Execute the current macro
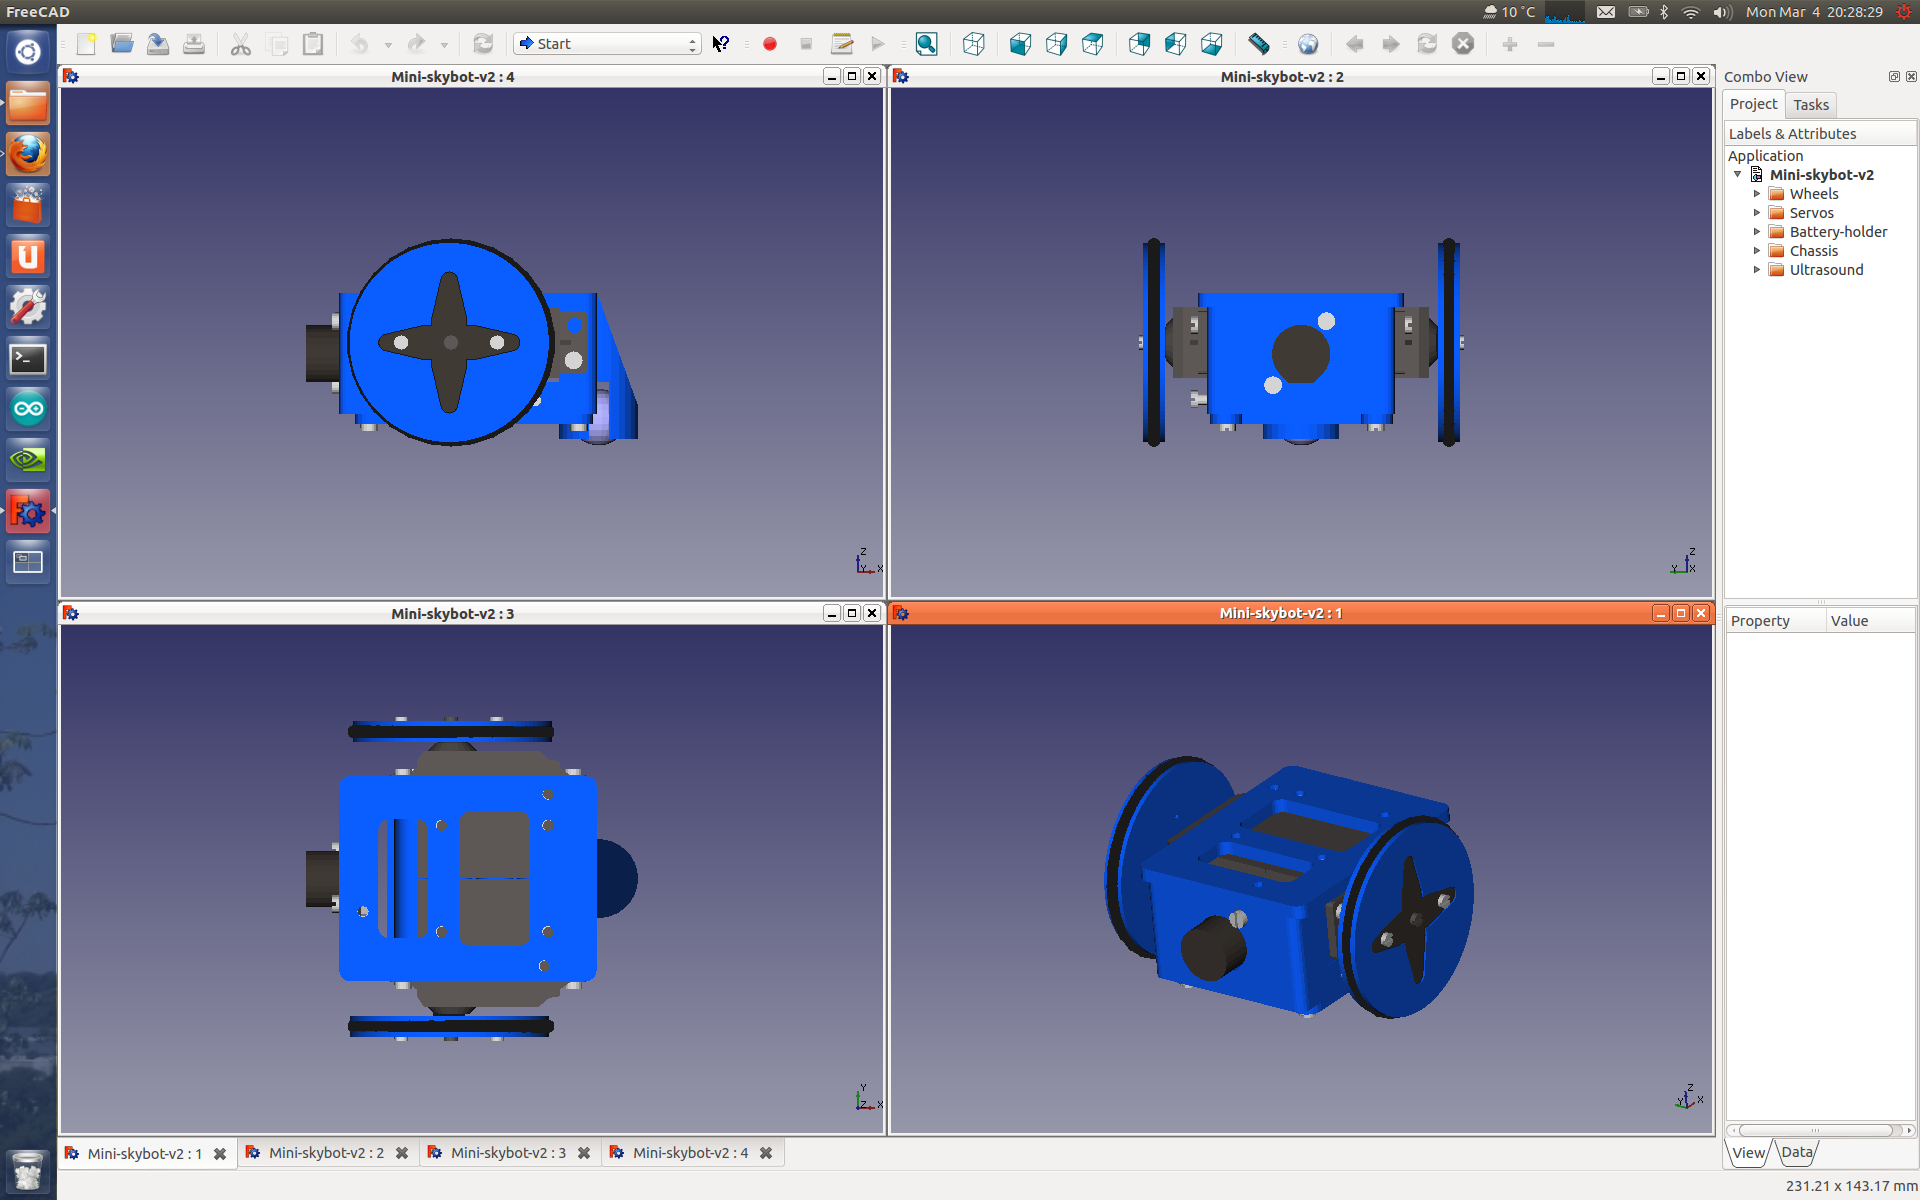This screenshot has width=1920, height=1200. [877, 44]
